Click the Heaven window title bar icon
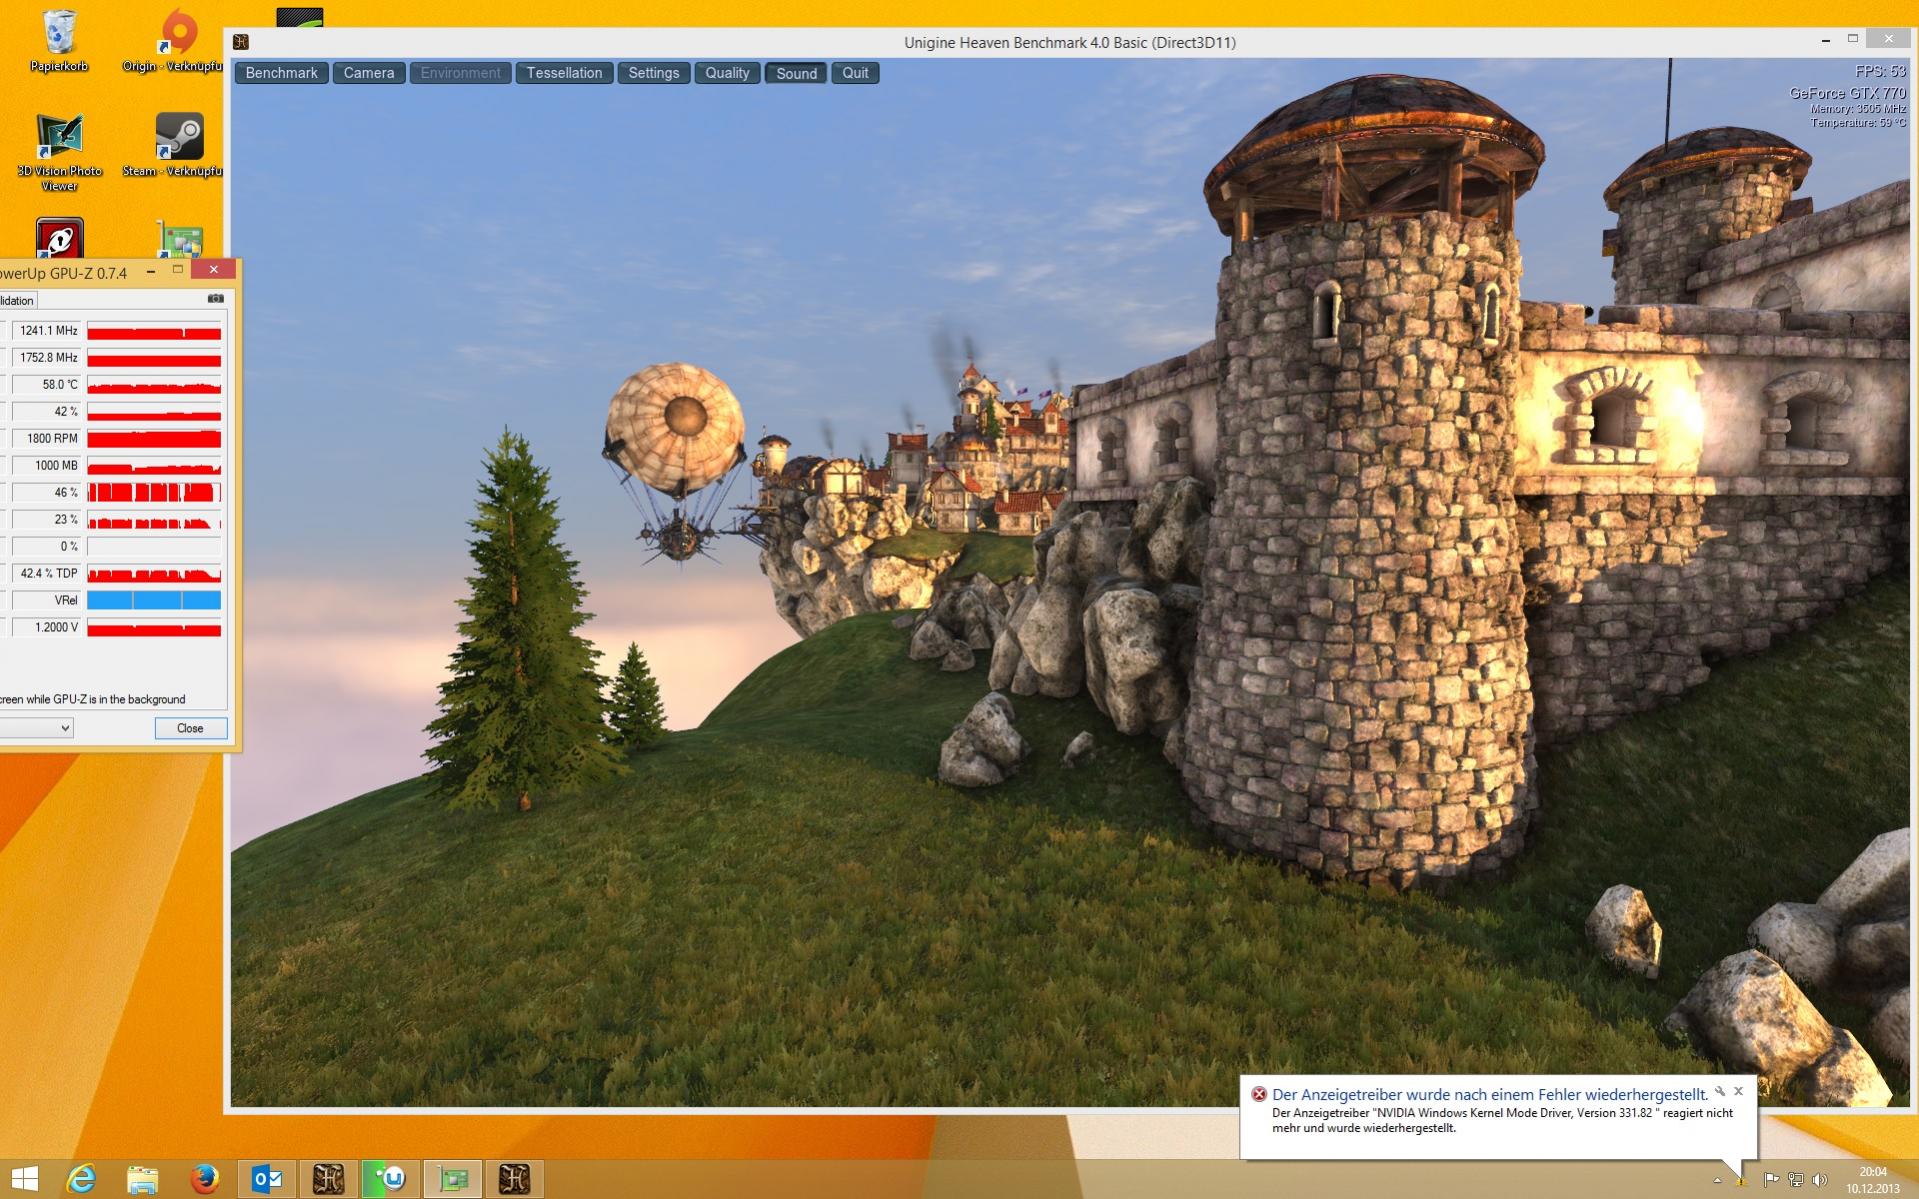Image resolution: width=1919 pixels, height=1199 pixels. [241, 42]
